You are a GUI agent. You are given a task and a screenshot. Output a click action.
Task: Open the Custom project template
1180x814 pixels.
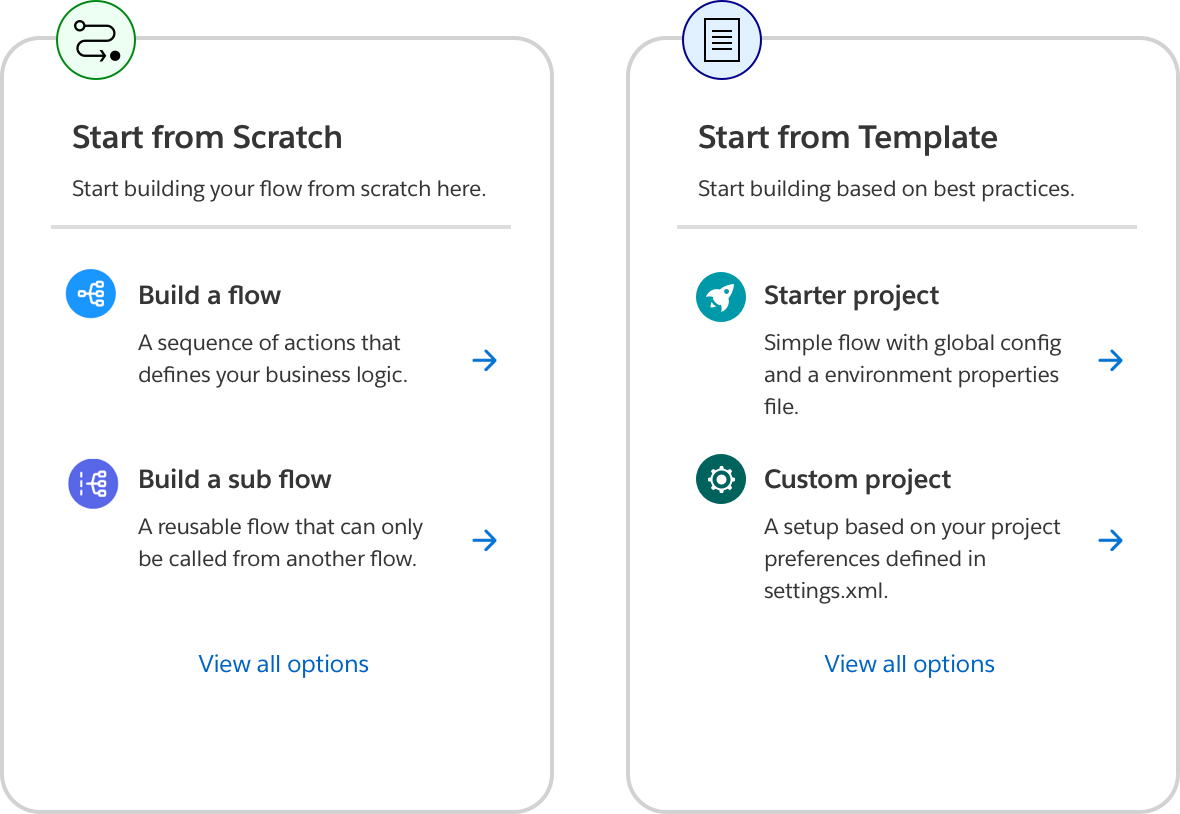point(857,479)
